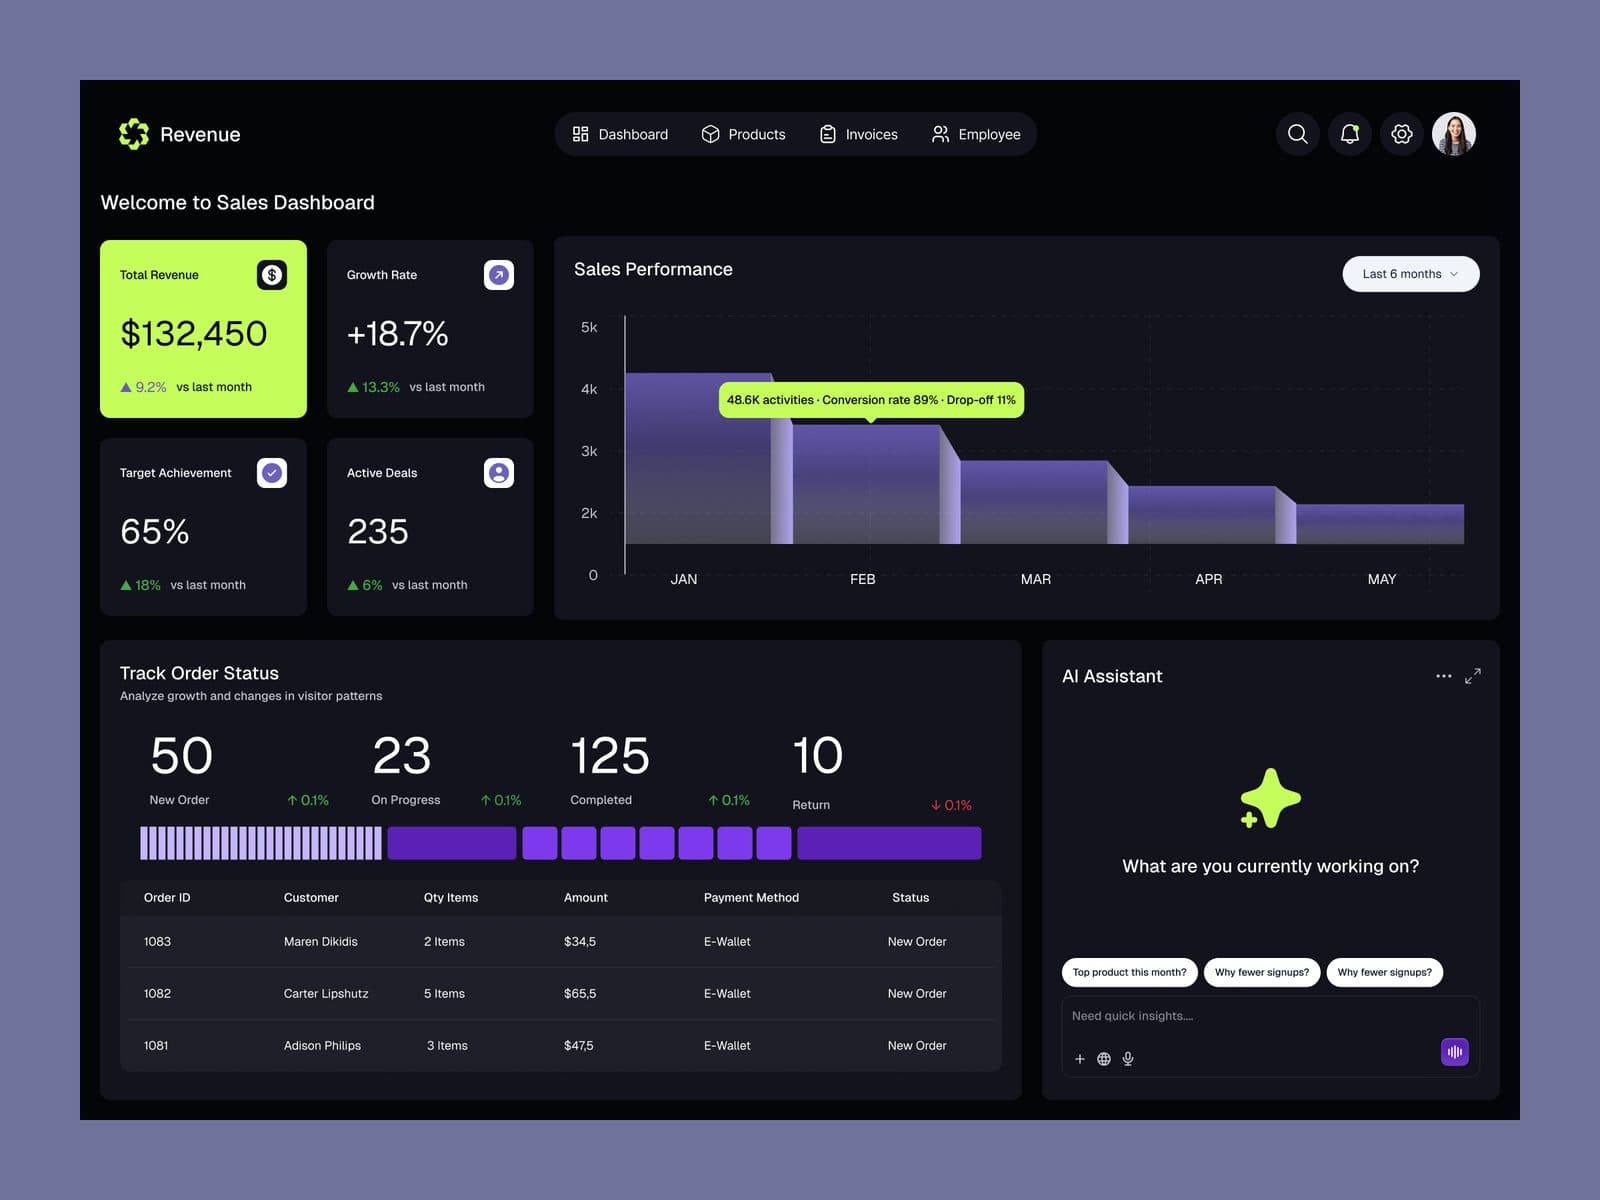Click the middle Why fewer signups? suggestion
This screenshot has height=1200, width=1600.
[1262, 972]
